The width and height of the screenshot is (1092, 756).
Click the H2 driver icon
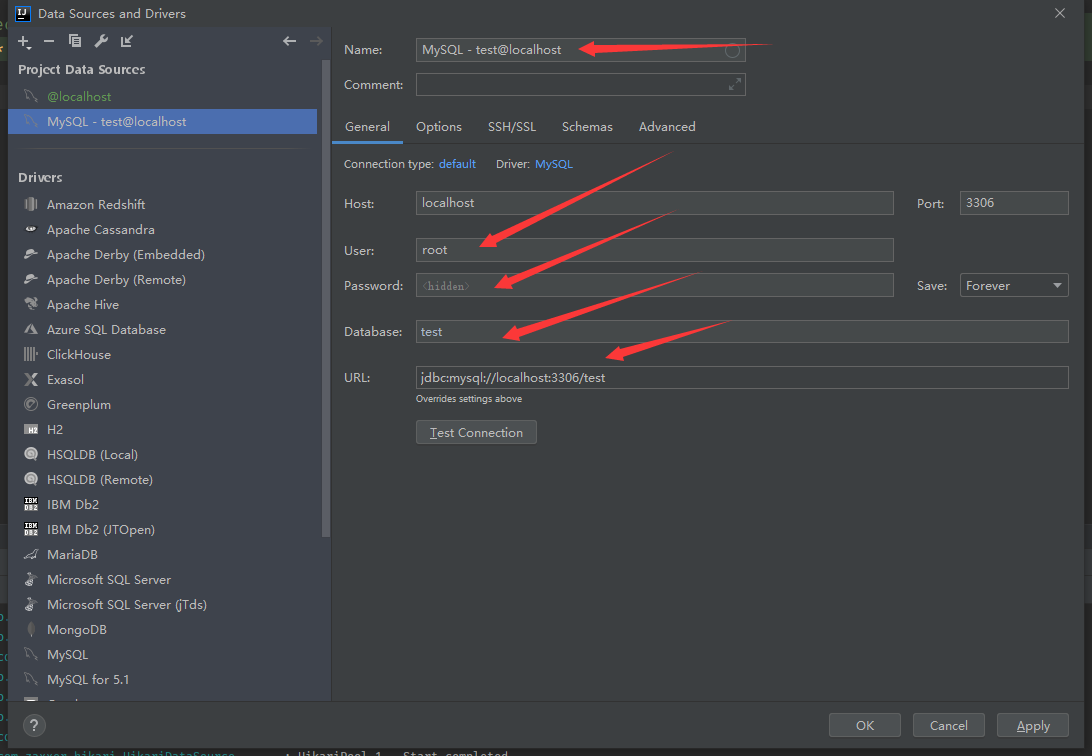31,430
